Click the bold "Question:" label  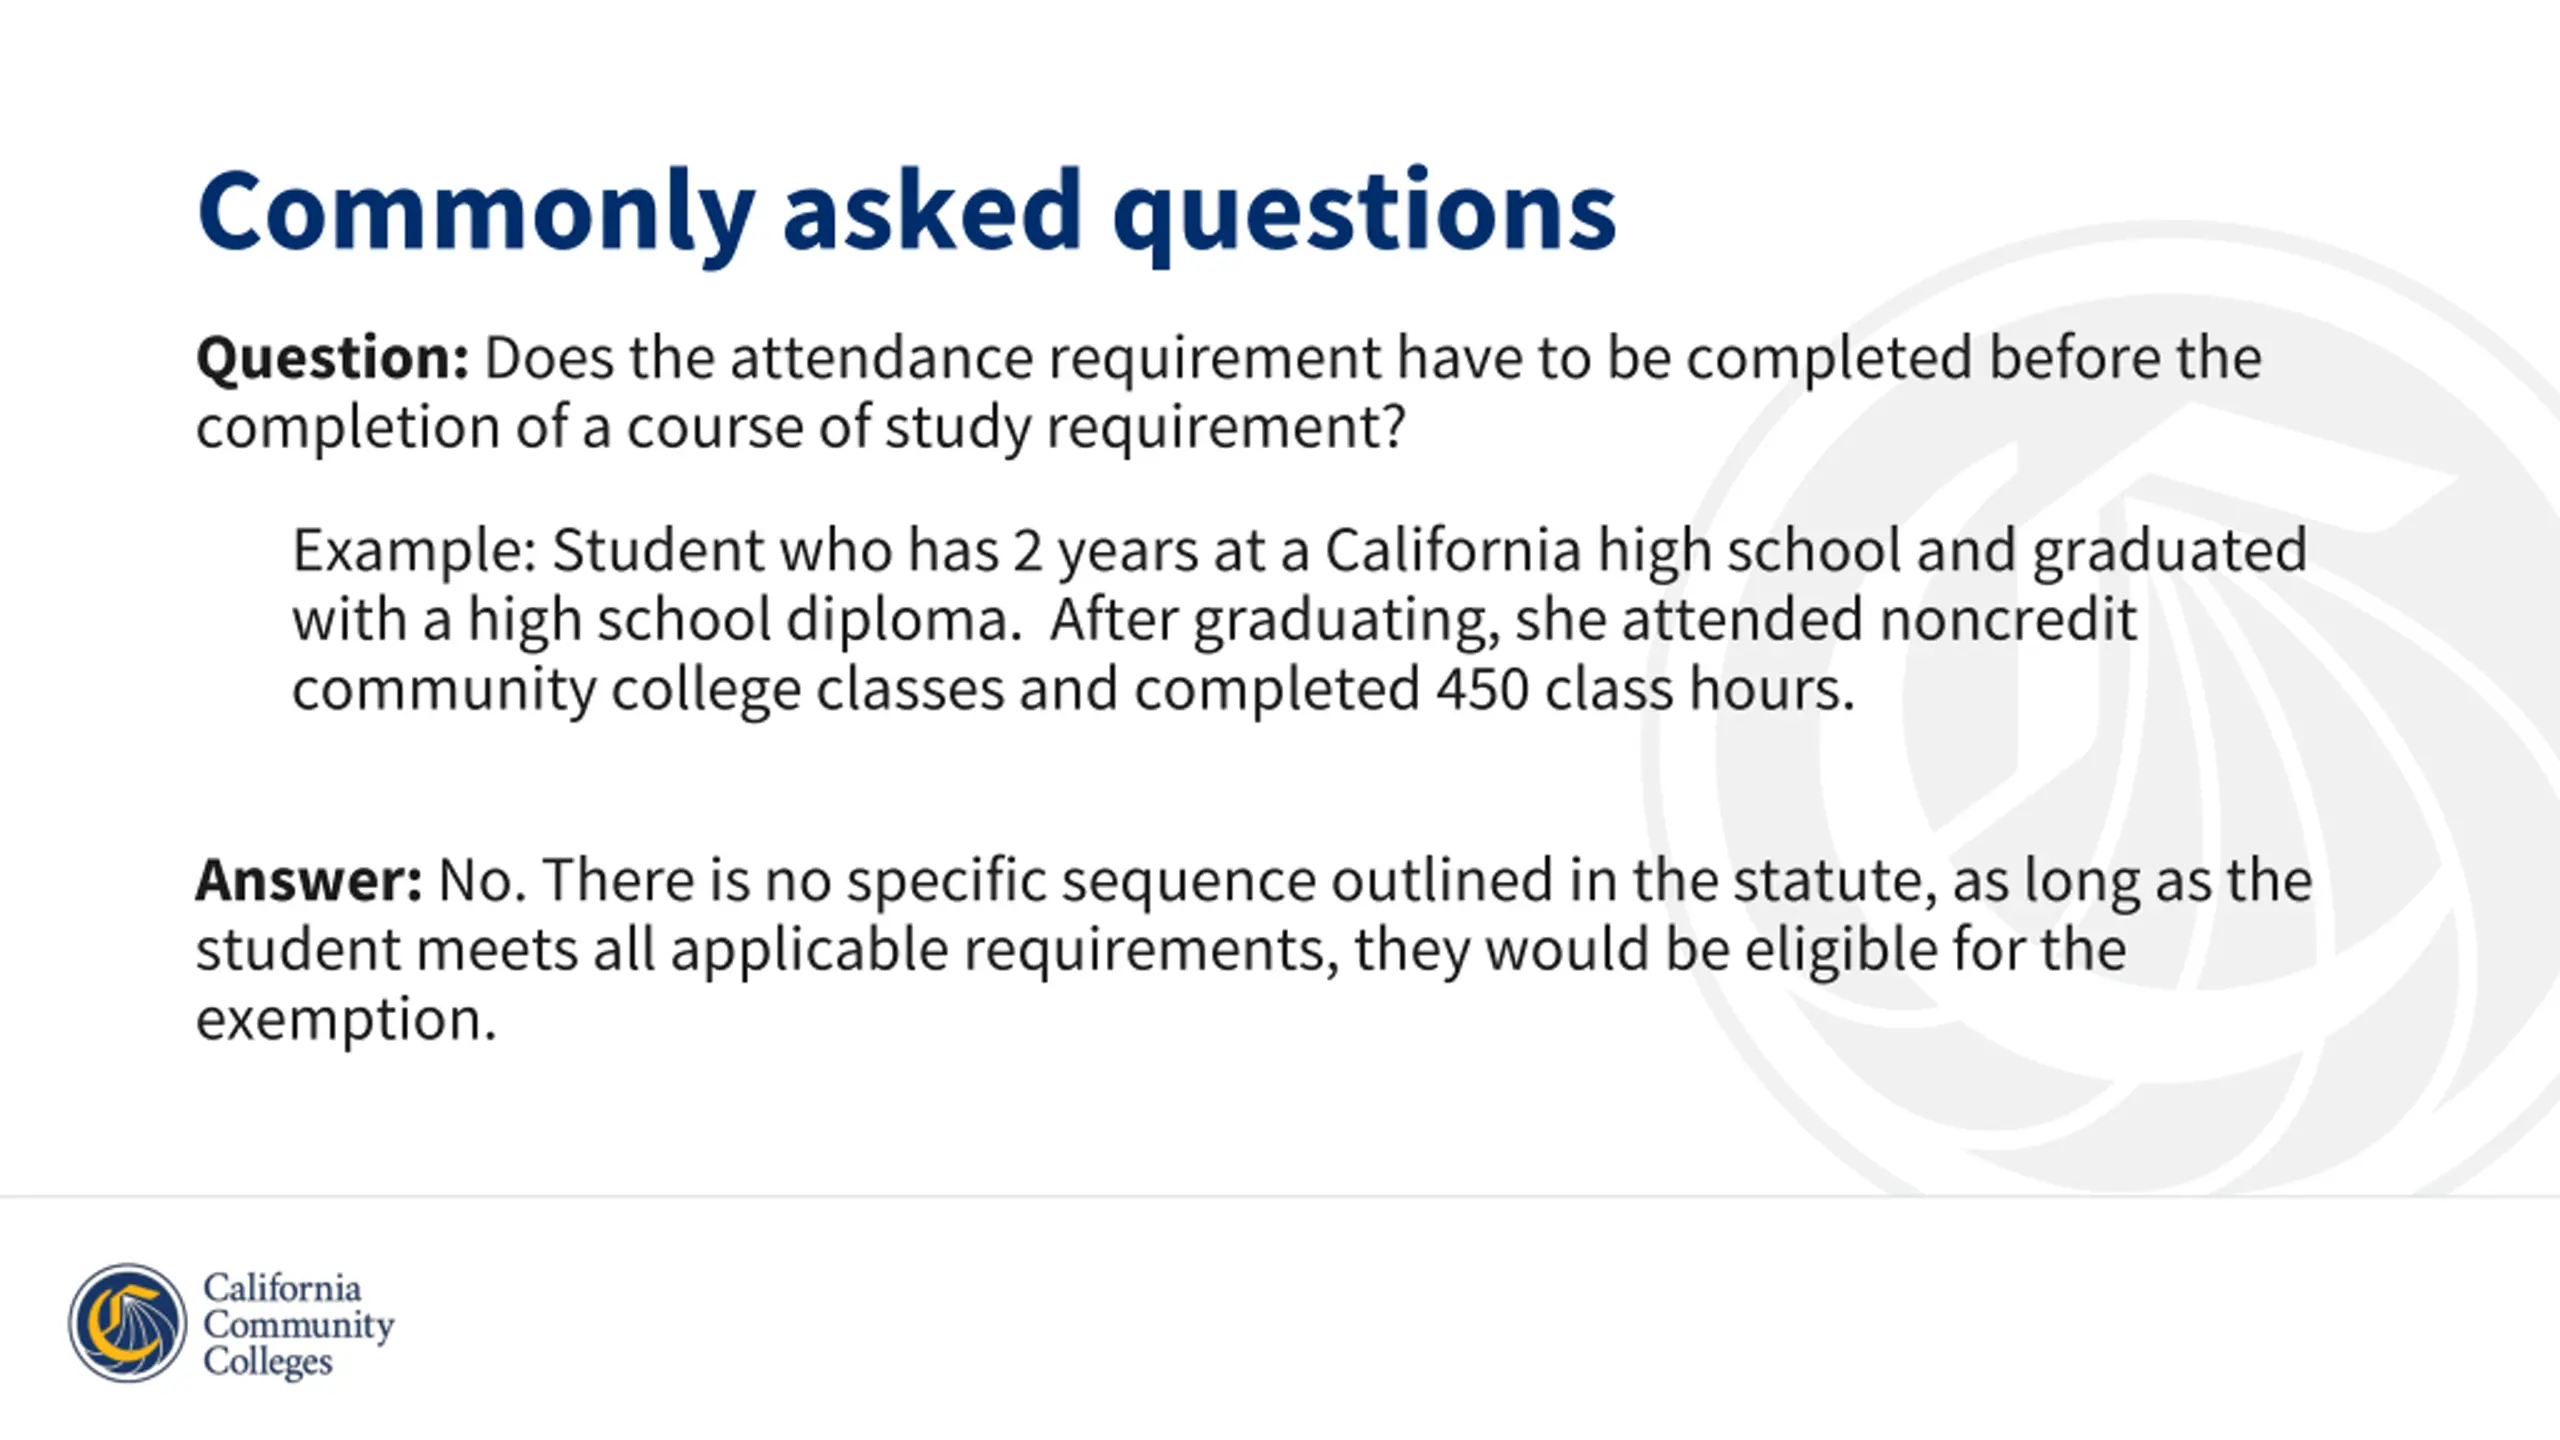(x=332, y=358)
